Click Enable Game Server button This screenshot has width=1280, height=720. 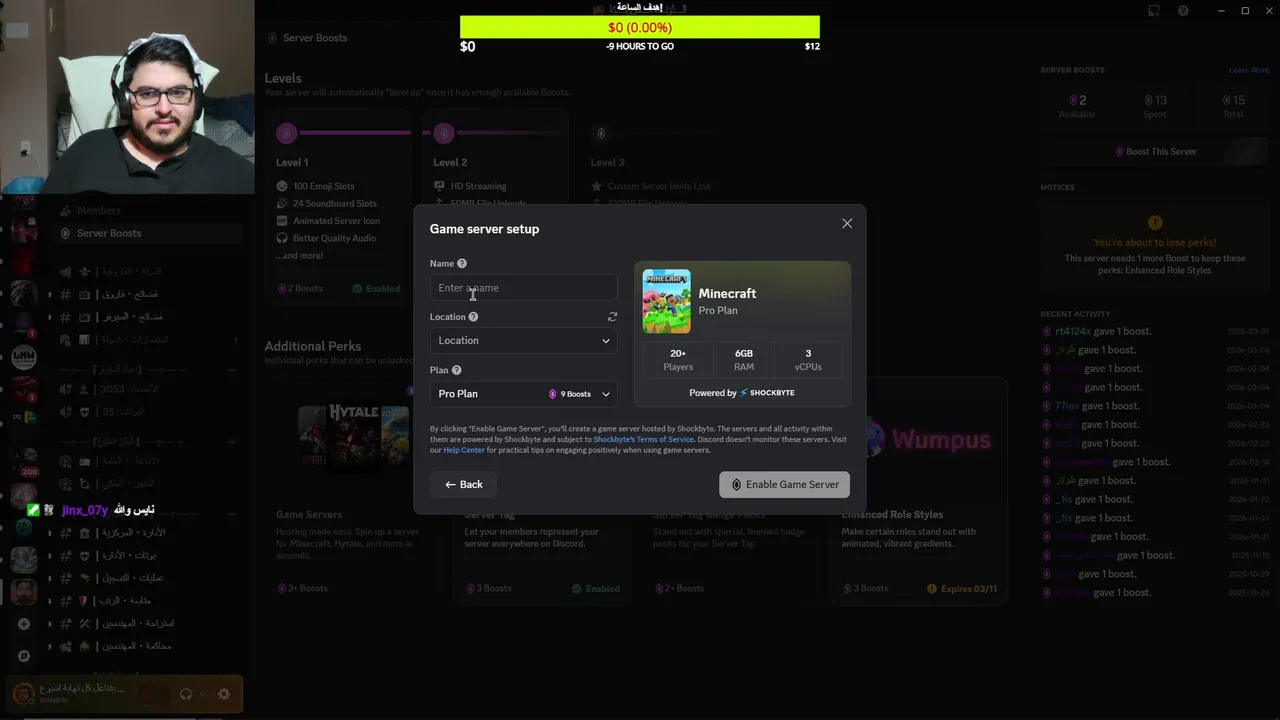point(784,485)
